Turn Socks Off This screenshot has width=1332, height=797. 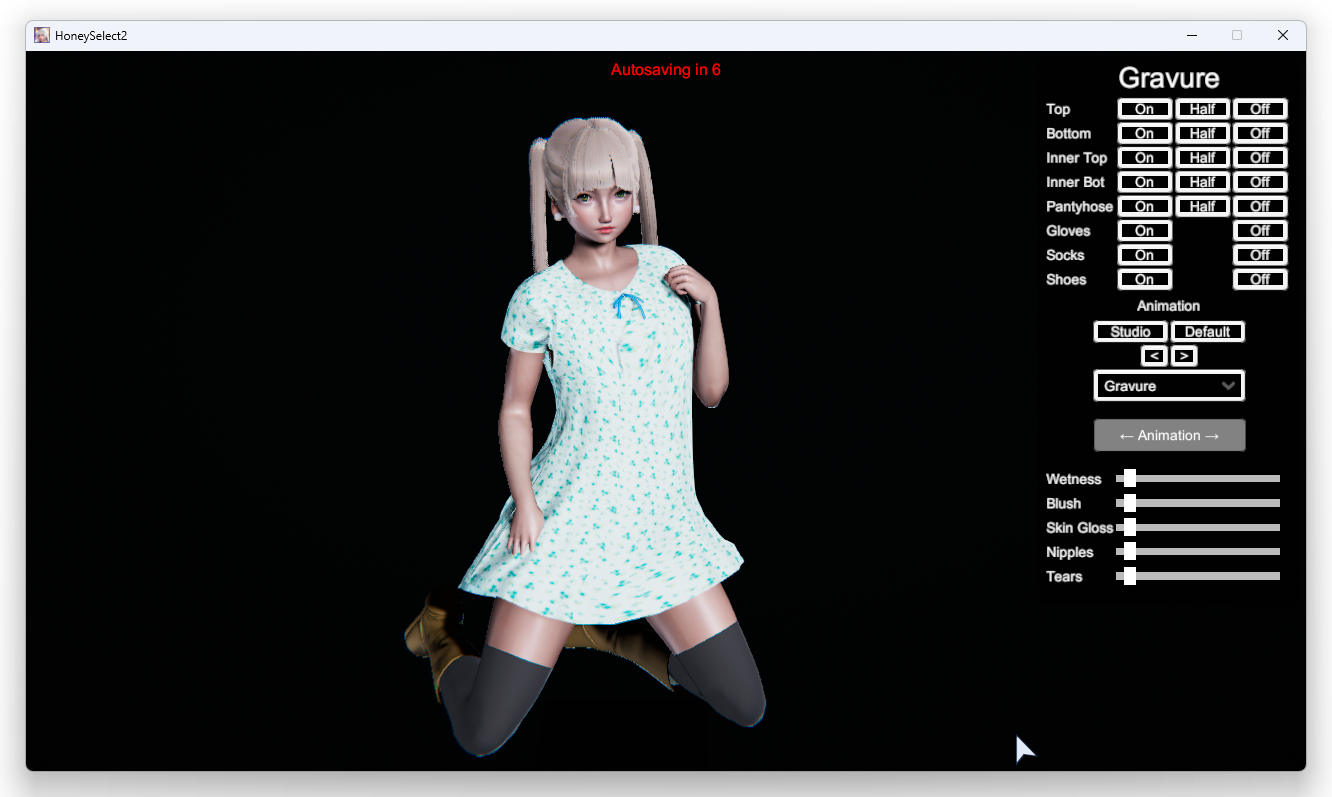point(1259,255)
